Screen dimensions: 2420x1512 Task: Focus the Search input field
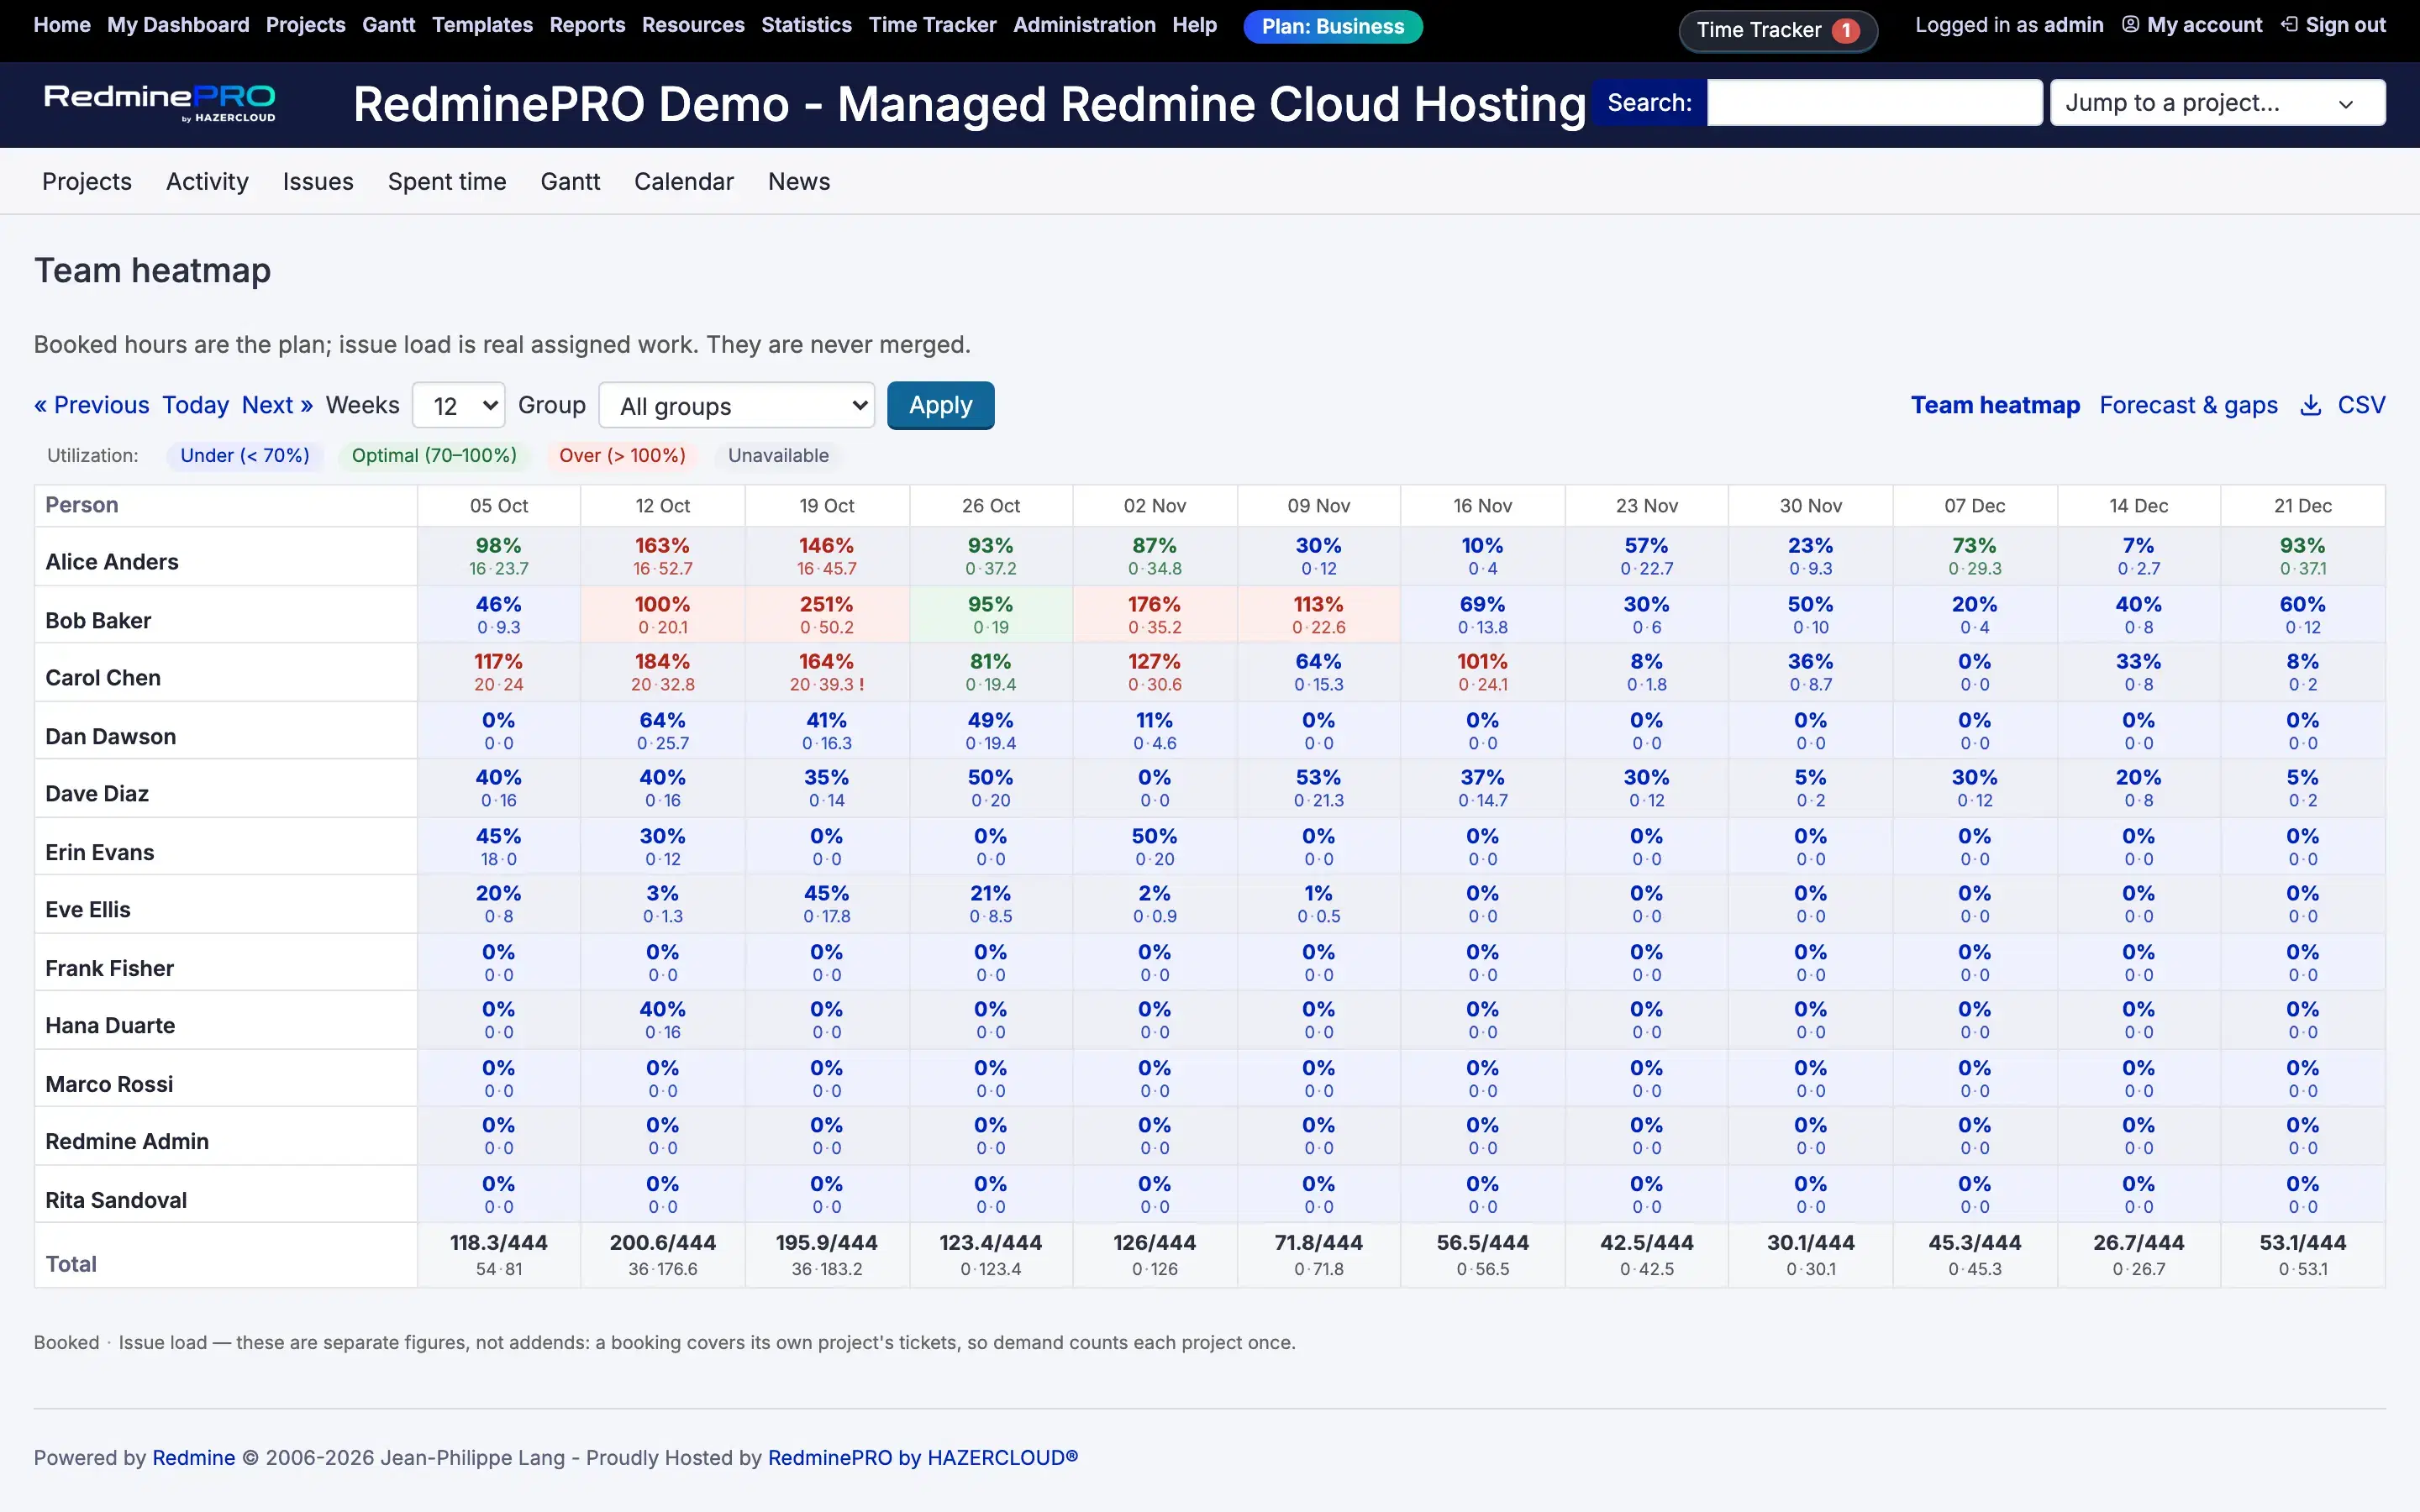coord(1874,103)
